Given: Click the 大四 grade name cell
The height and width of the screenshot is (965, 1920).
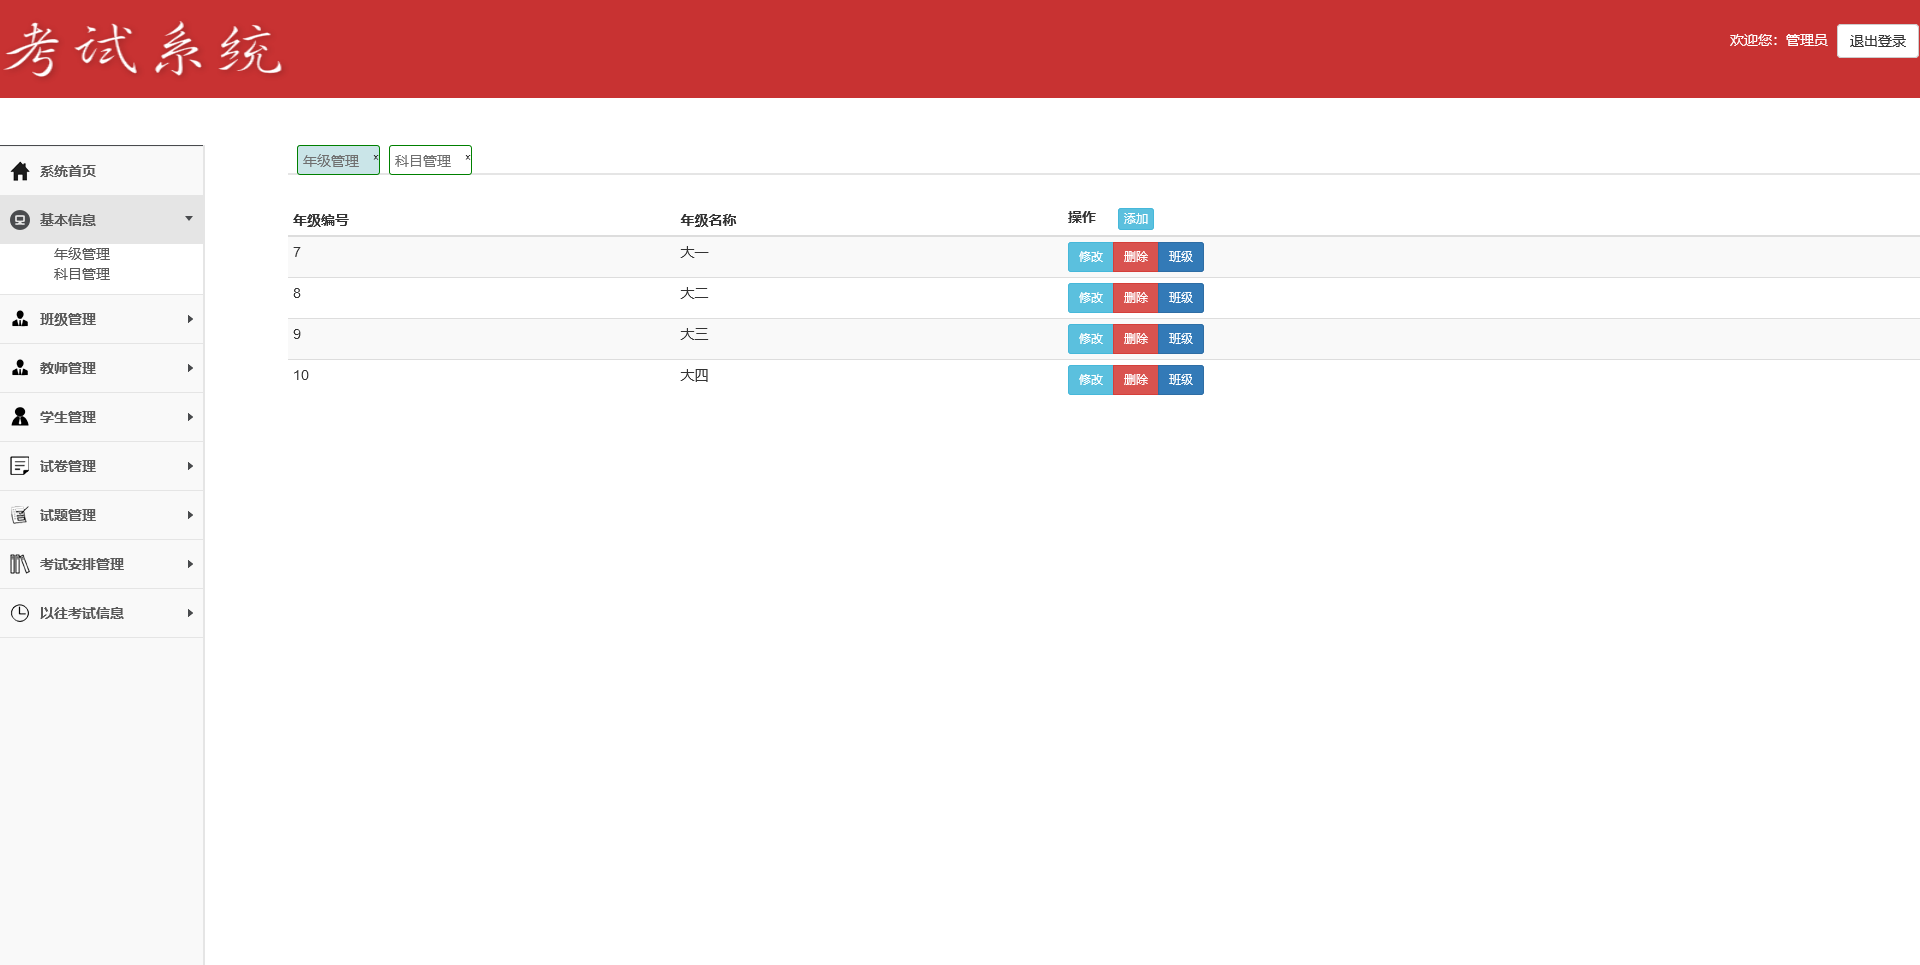Looking at the screenshot, I should (x=694, y=376).
